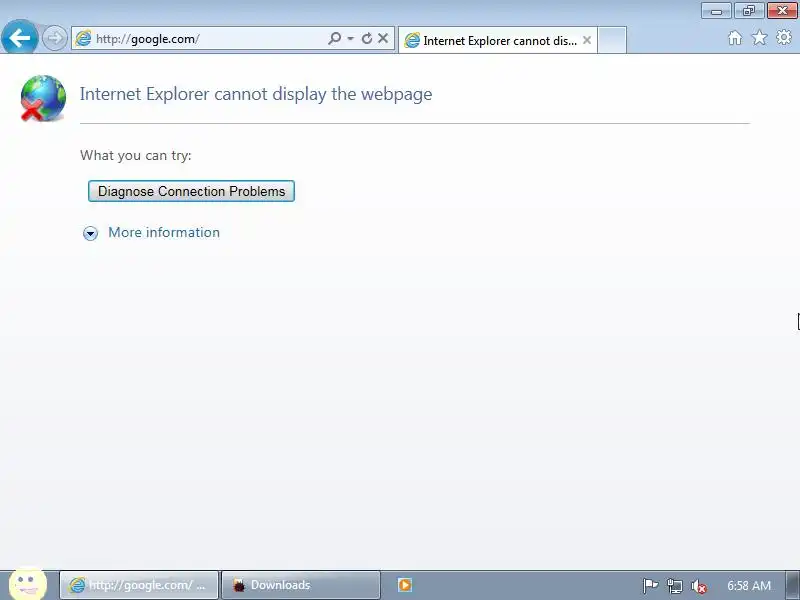Close the Internet Explorer window

click(x=782, y=10)
